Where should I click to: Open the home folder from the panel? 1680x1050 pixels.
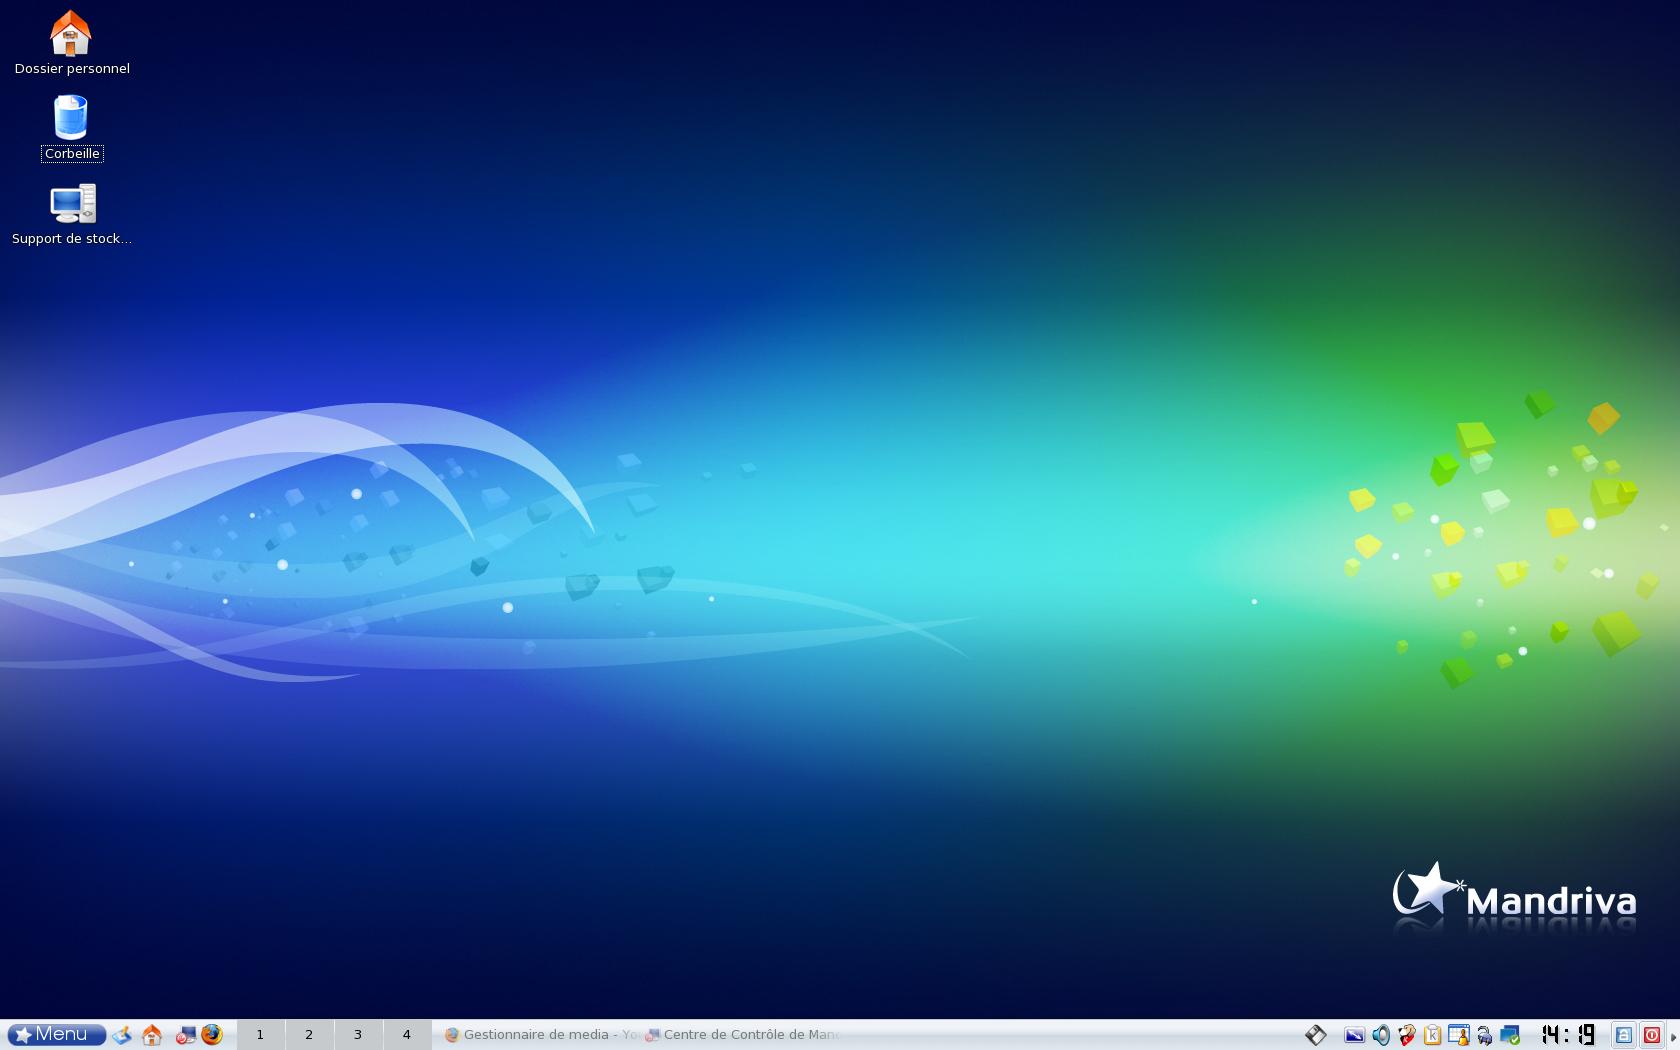tap(152, 1035)
